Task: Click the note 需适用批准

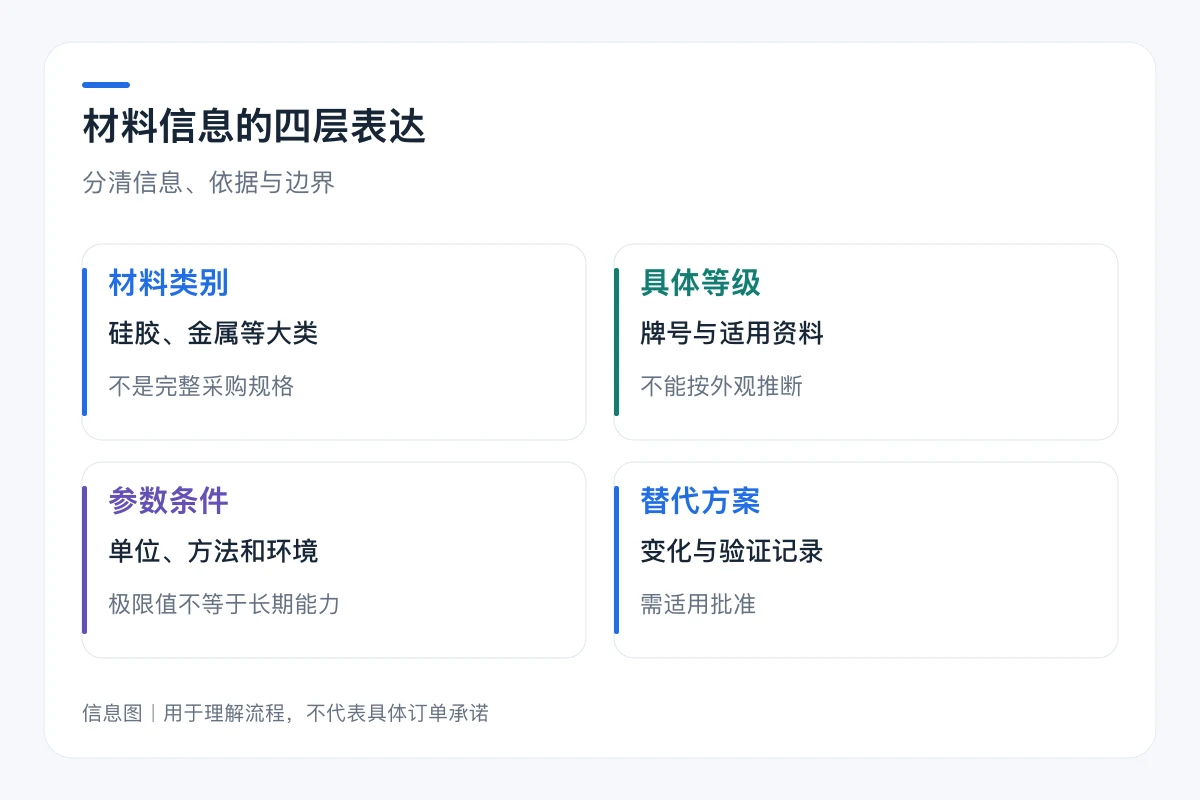Action: (x=698, y=604)
